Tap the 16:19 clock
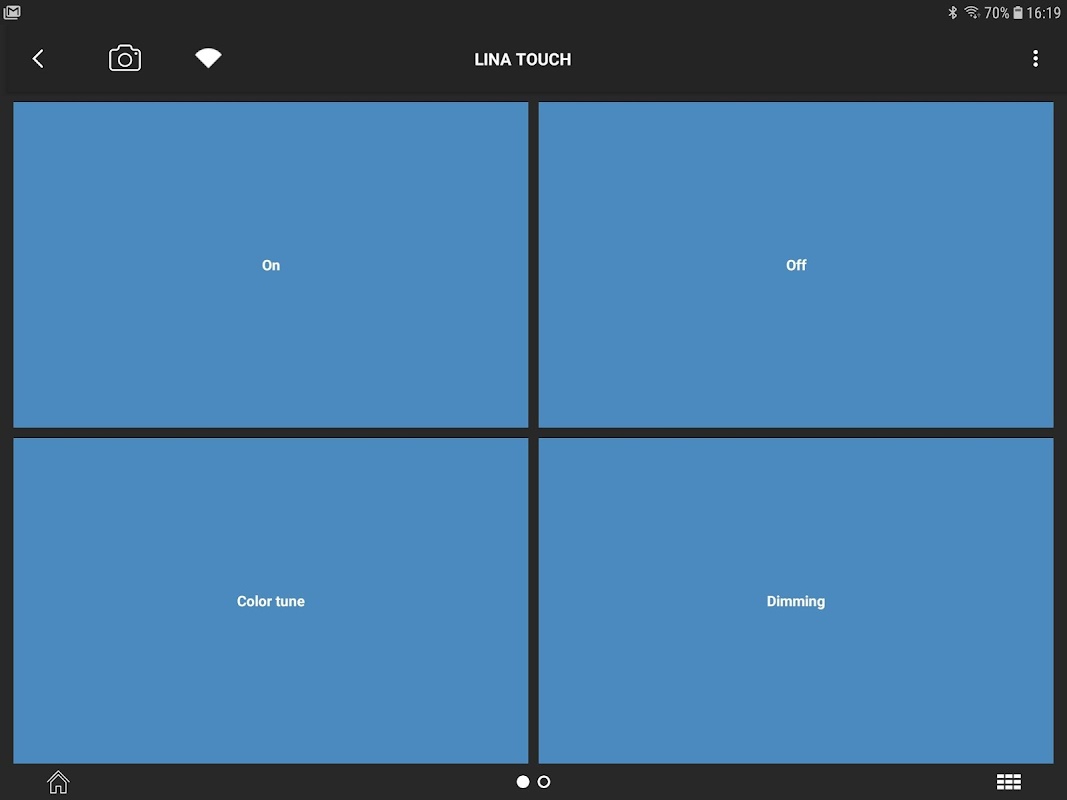The width and height of the screenshot is (1067, 800). pos(1044,13)
